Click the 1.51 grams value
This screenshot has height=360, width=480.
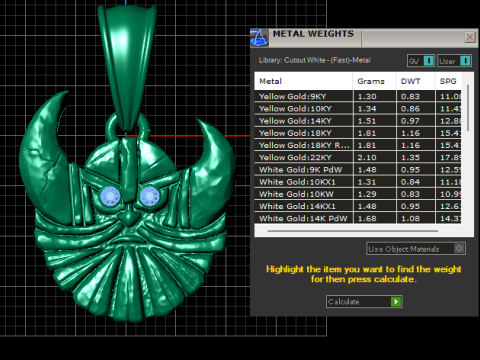[367, 121]
